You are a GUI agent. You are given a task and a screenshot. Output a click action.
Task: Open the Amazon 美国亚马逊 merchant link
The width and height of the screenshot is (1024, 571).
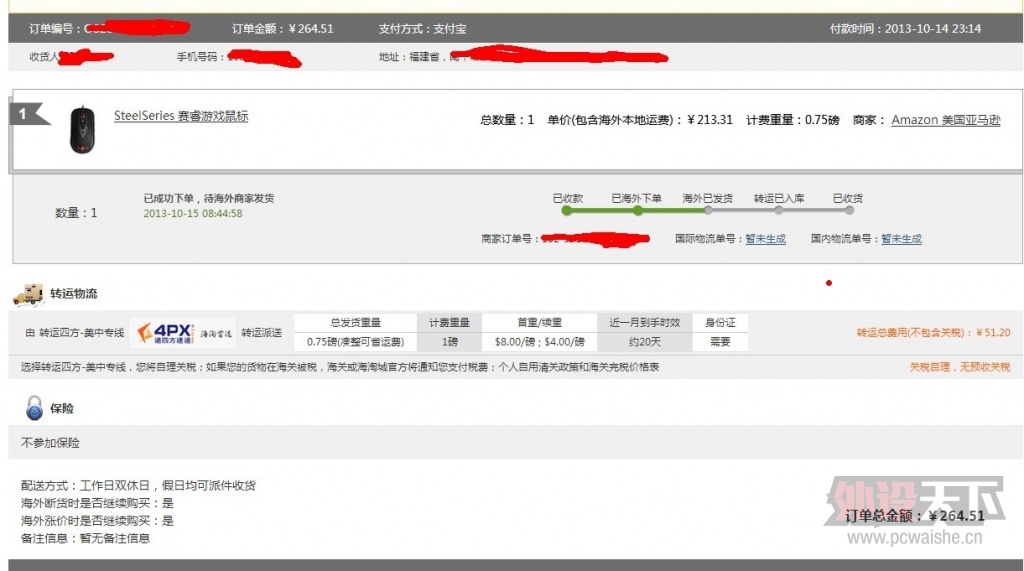click(946, 120)
